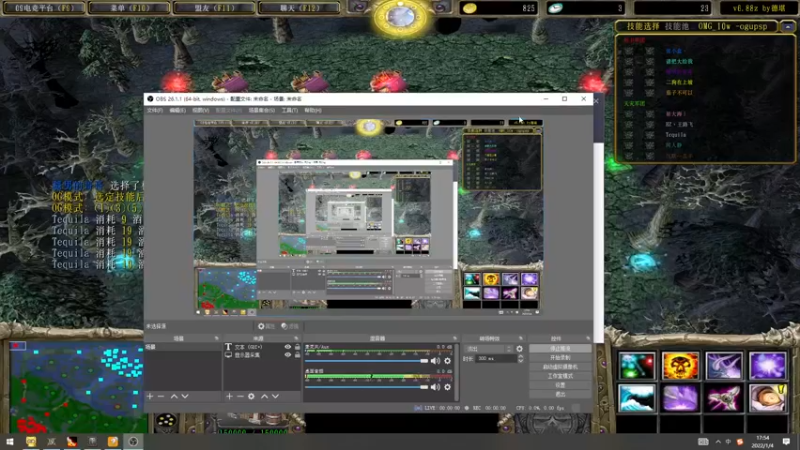Image resolution: width=800 pixels, height=450 pixels.
Task: Add a new source with plus icon
Action: pos(229,396)
